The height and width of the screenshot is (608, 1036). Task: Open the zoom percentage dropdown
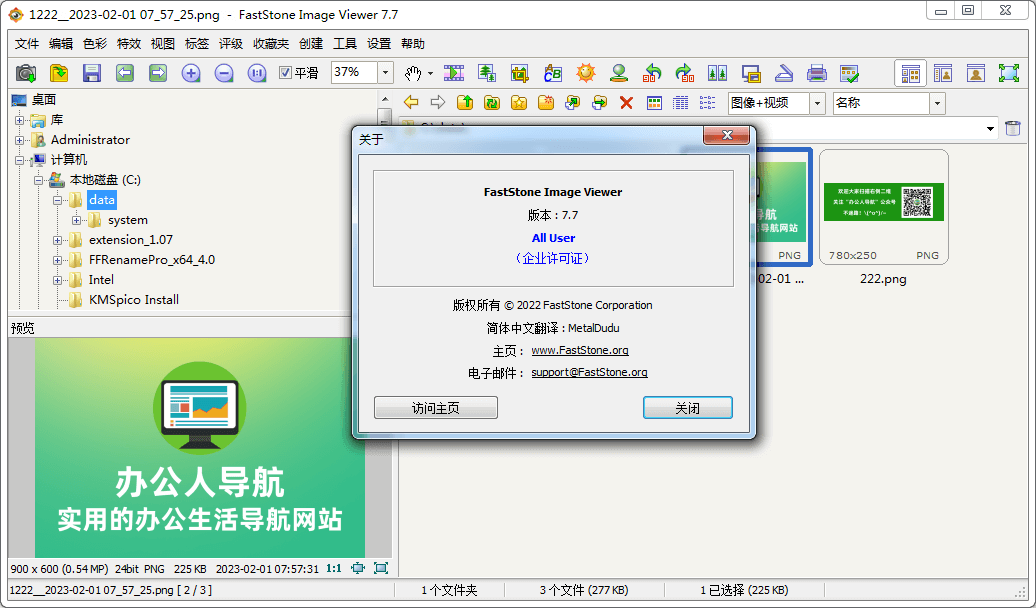coord(384,72)
